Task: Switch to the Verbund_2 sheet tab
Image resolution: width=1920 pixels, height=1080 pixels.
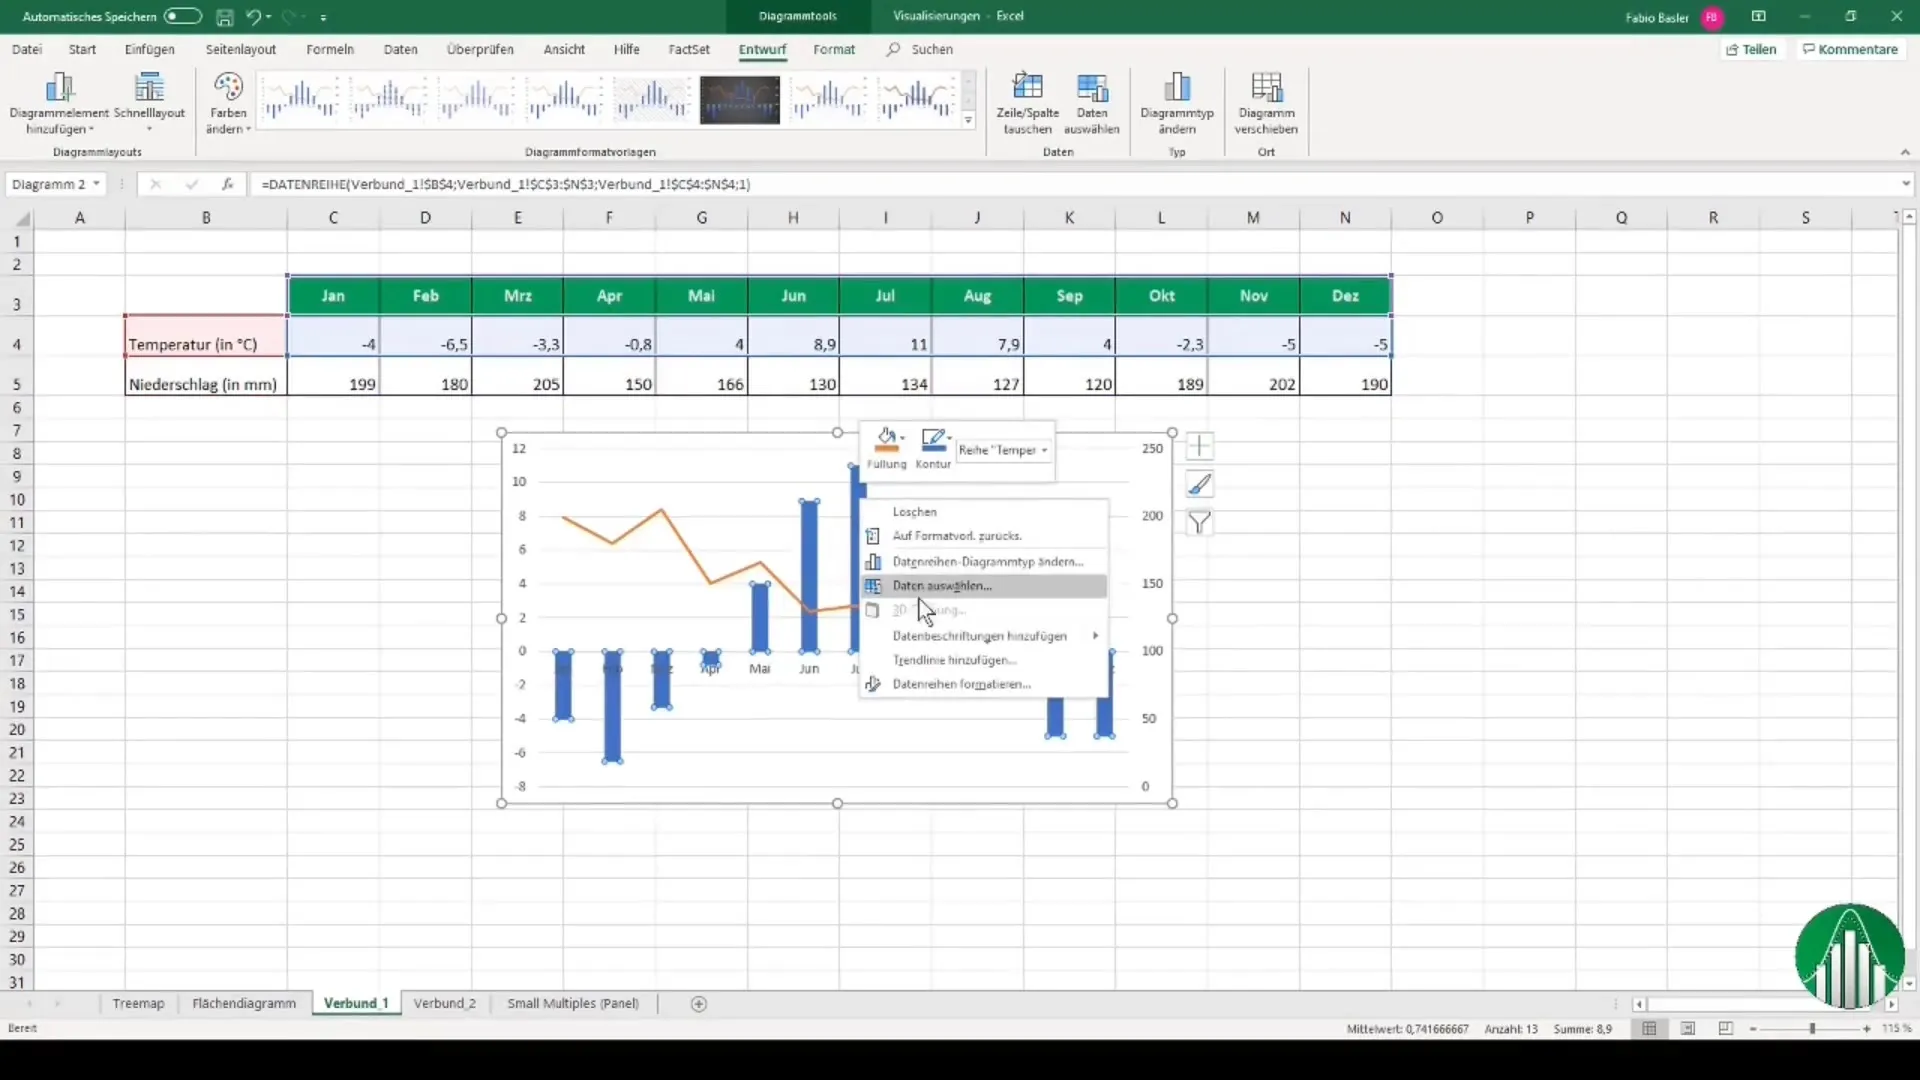Action: pos(444,1003)
